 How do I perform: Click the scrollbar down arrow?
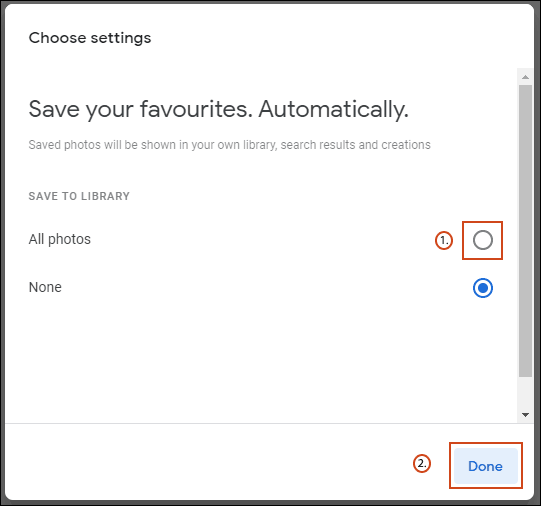tap(525, 415)
